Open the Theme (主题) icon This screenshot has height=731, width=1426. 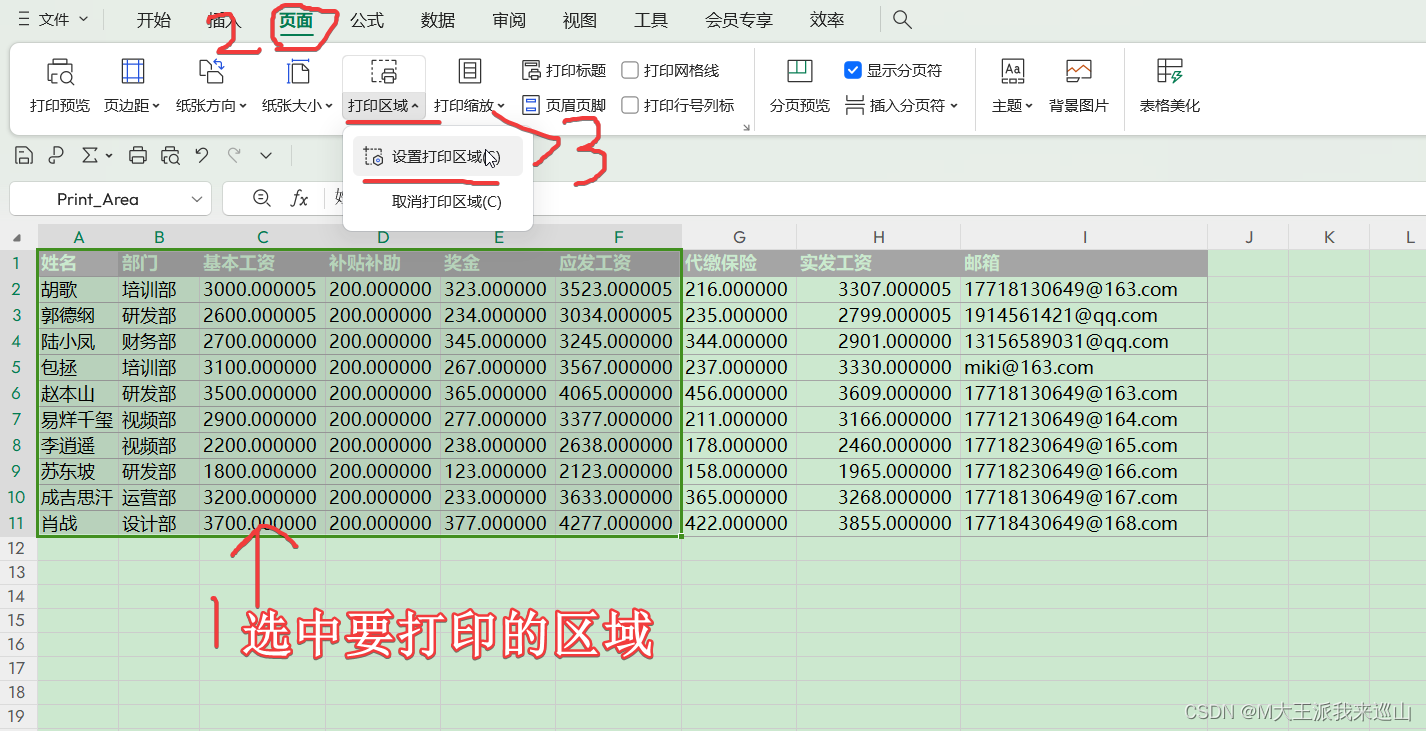(1012, 72)
